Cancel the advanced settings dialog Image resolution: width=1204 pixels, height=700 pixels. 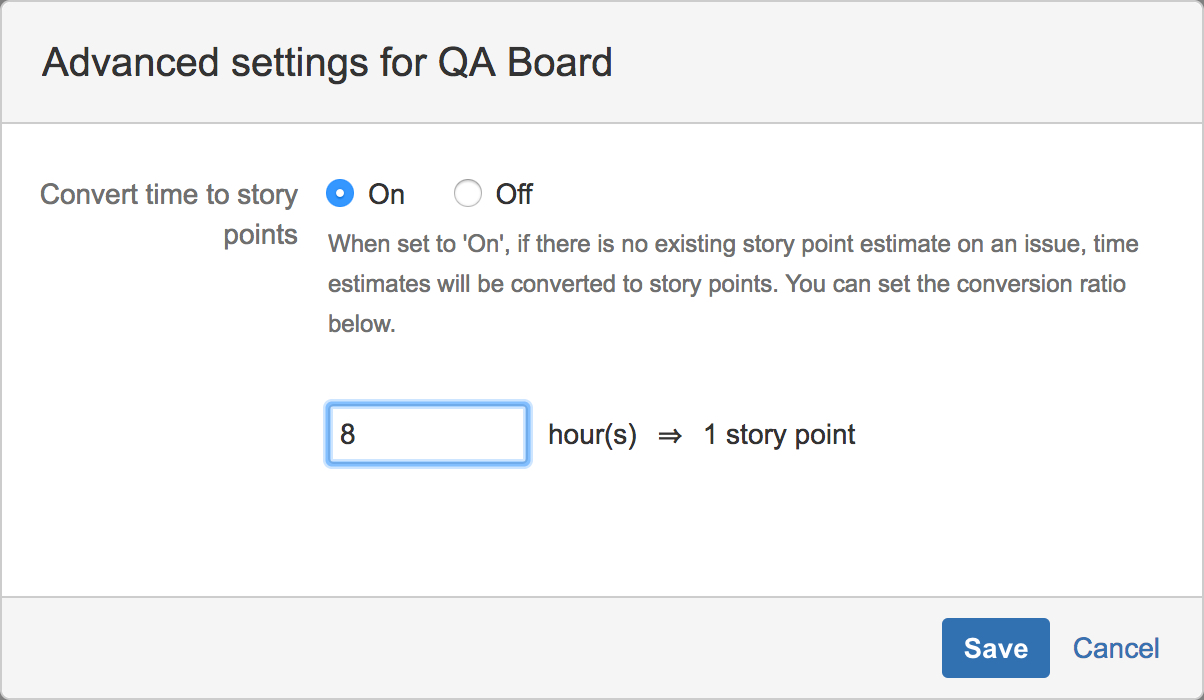tap(1116, 648)
